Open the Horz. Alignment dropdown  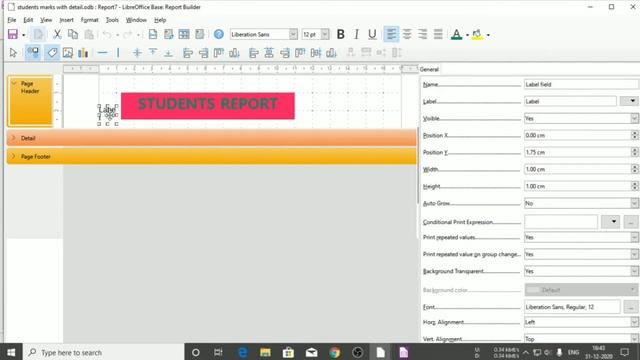(634, 322)
